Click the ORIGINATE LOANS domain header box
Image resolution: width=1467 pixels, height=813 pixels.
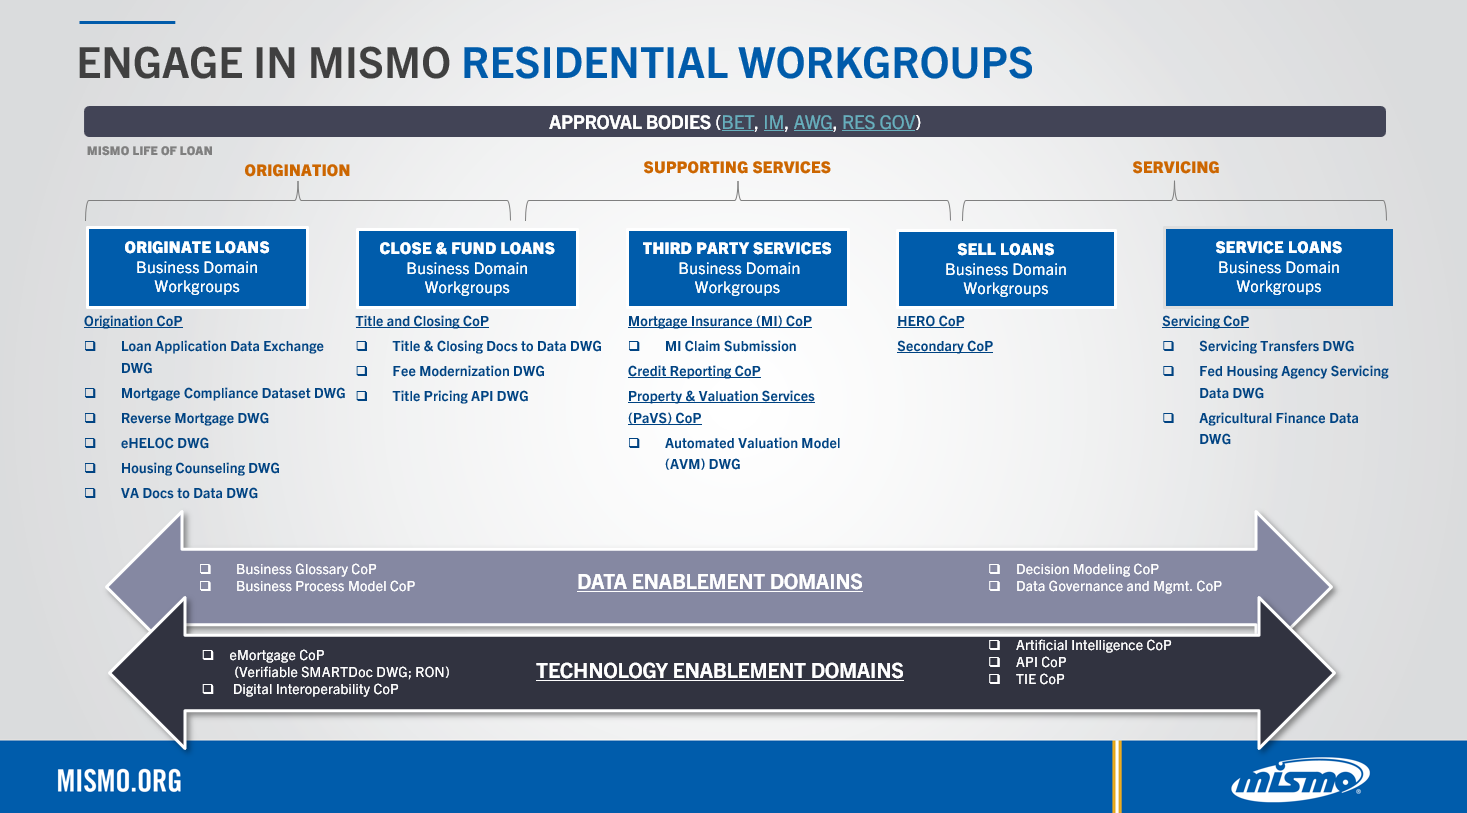pos(198,267)
